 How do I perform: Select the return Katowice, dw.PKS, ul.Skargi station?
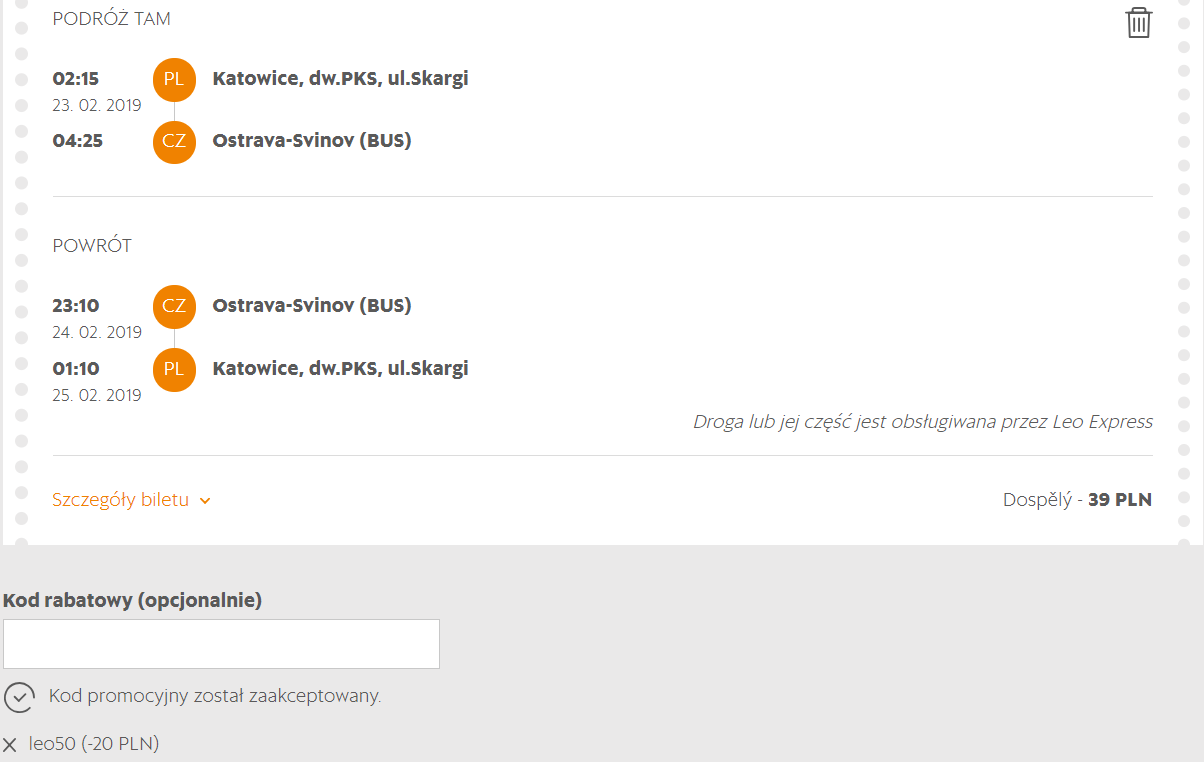point(340,369)
